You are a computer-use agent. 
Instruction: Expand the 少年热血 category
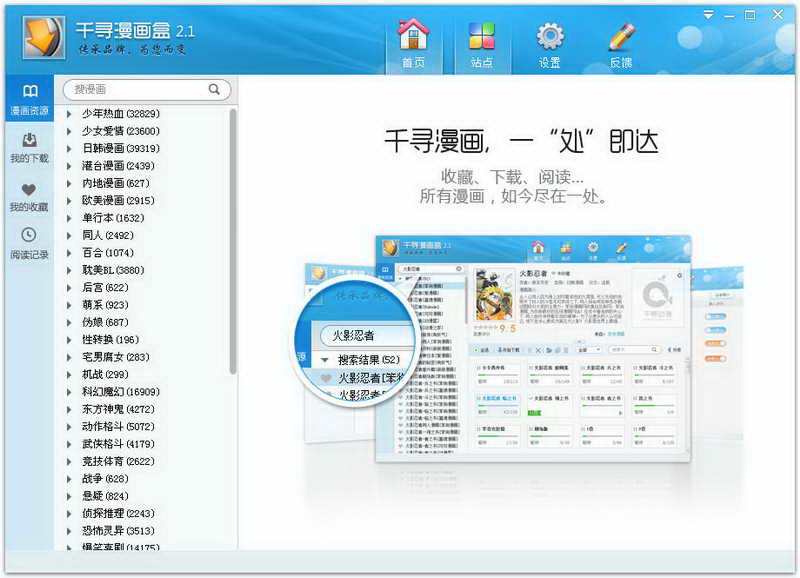pos(69,114)
